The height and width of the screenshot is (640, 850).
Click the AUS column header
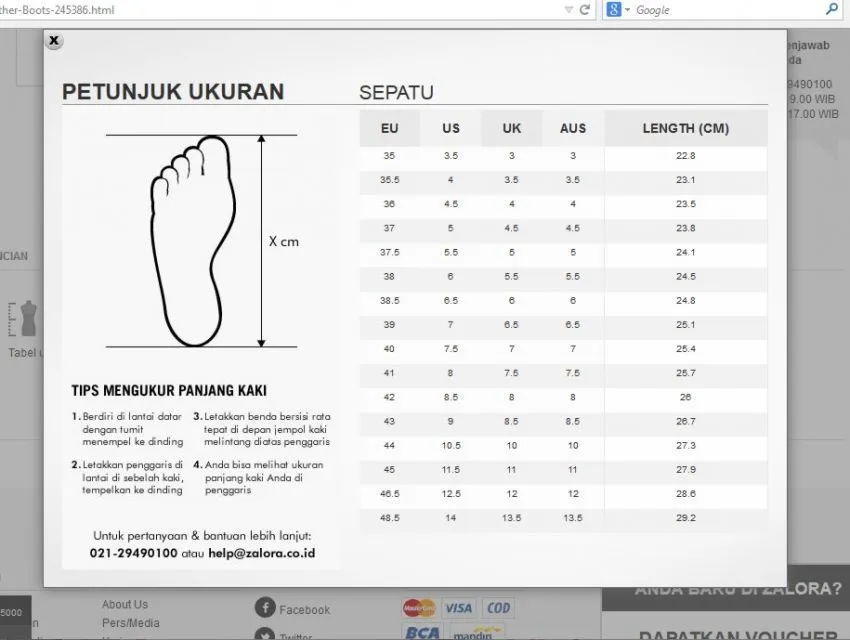[x=573, y=128]
